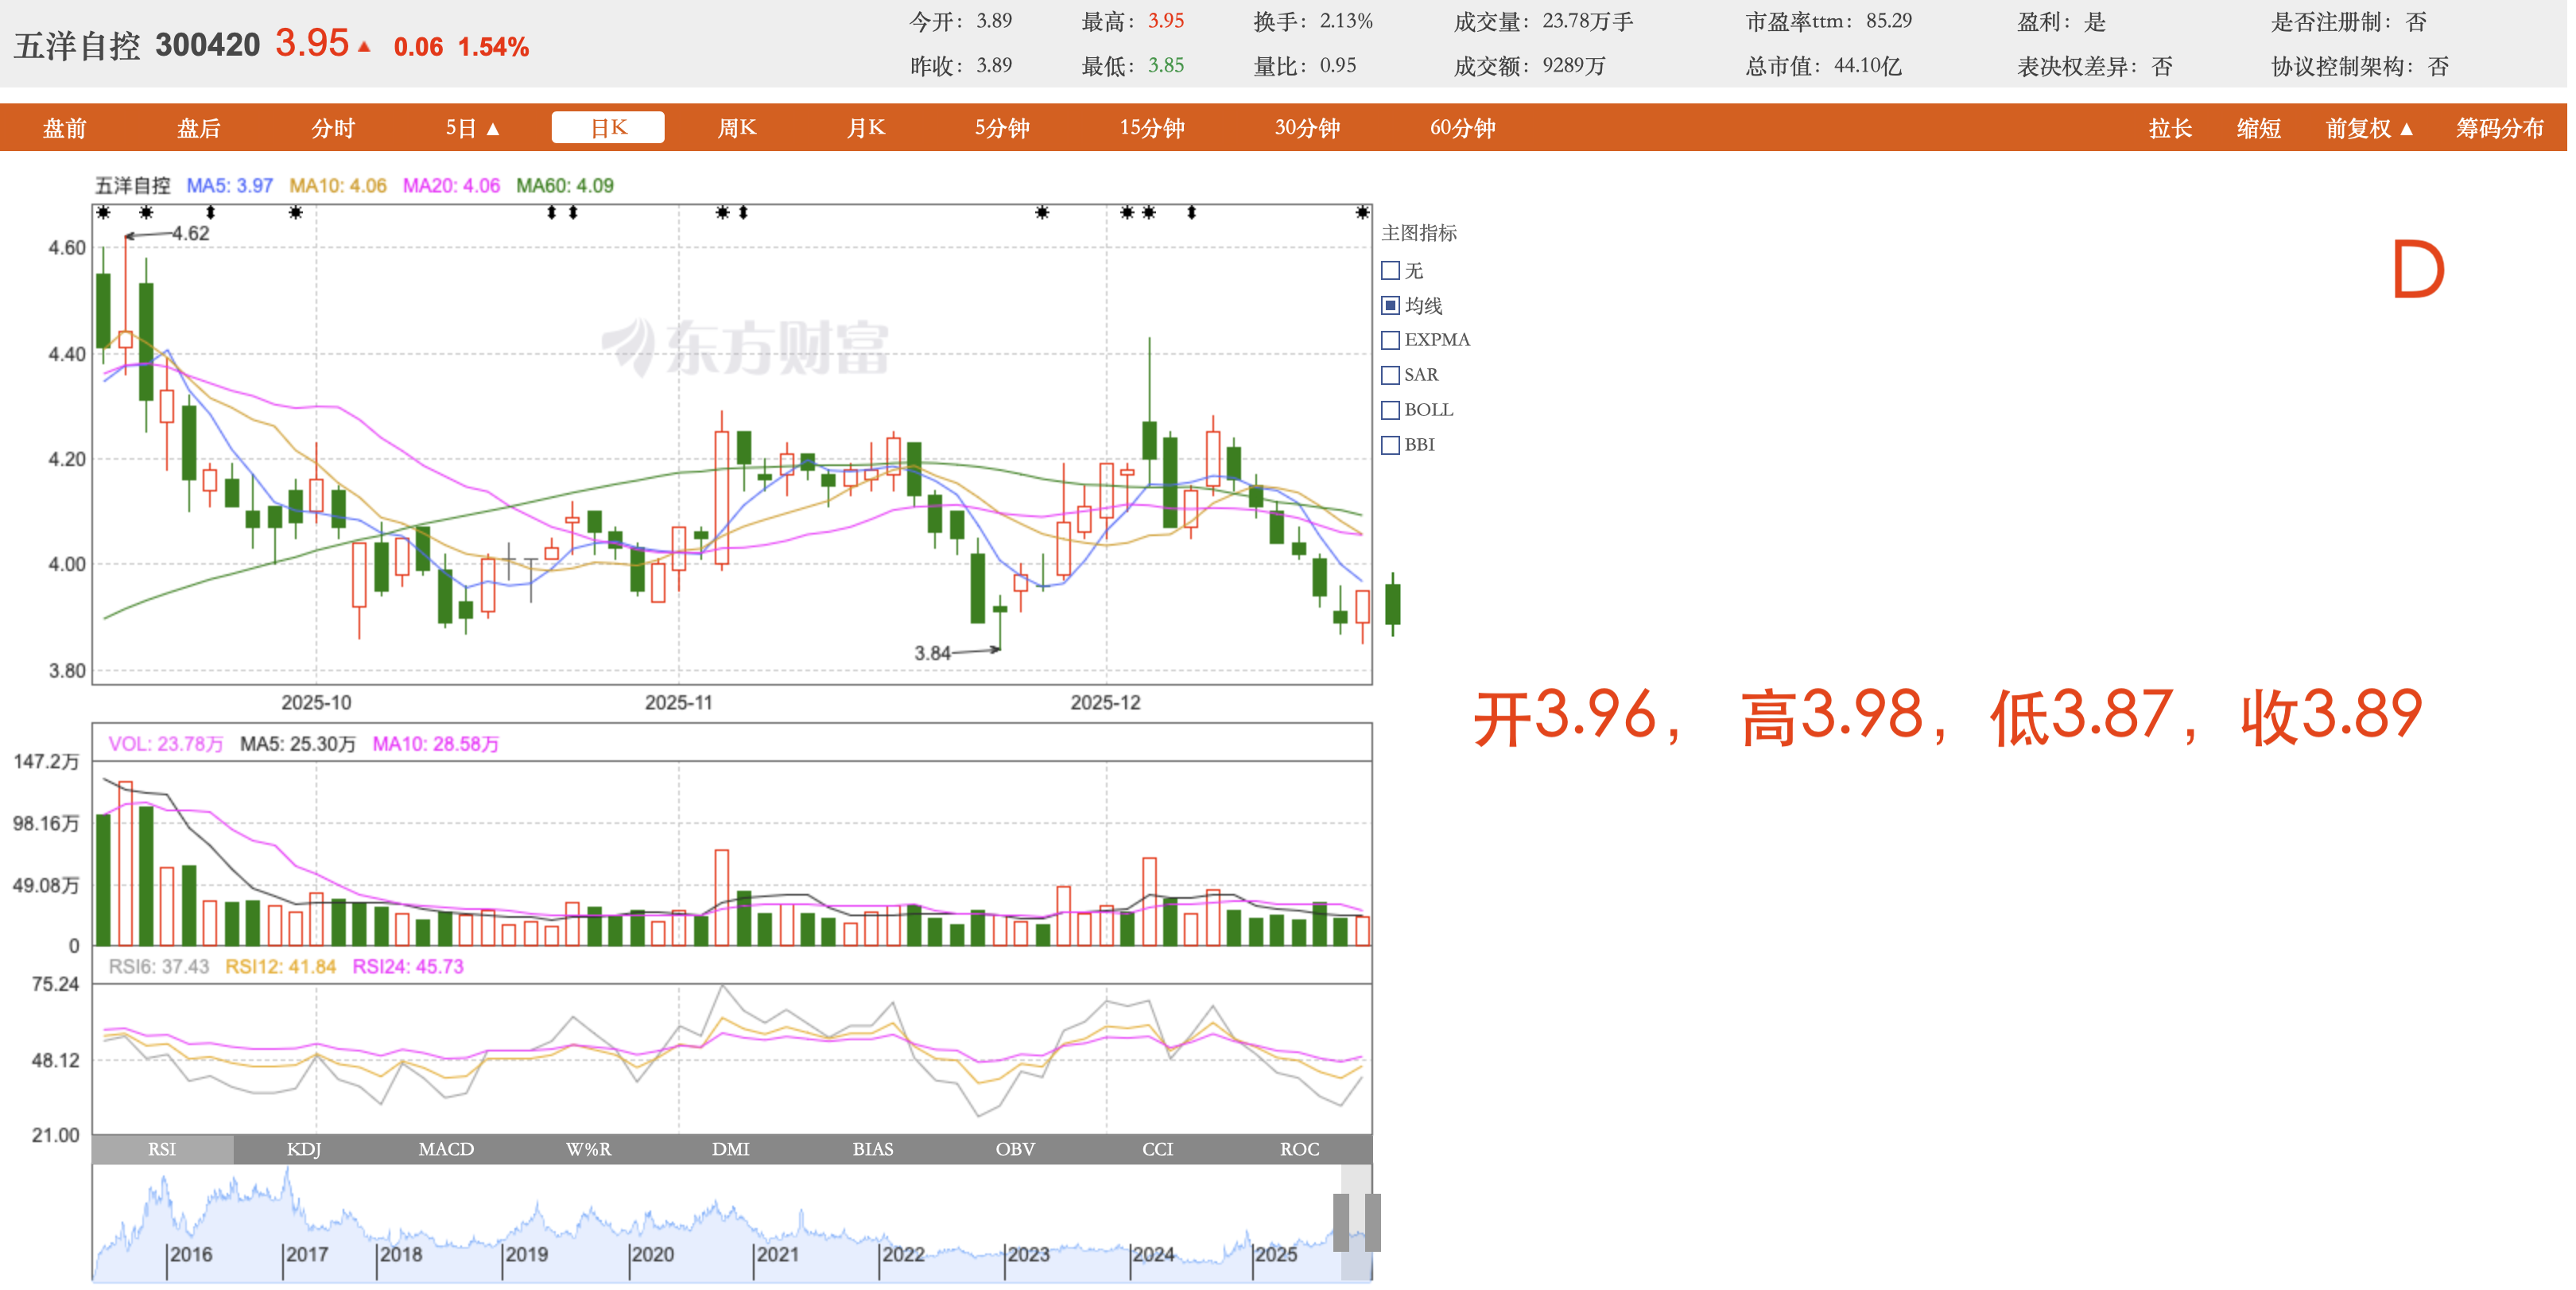This screenshot has height=1290, width=2576.
Task: Switch to the KDJ indicator tab
Action: coord(304,1149)
